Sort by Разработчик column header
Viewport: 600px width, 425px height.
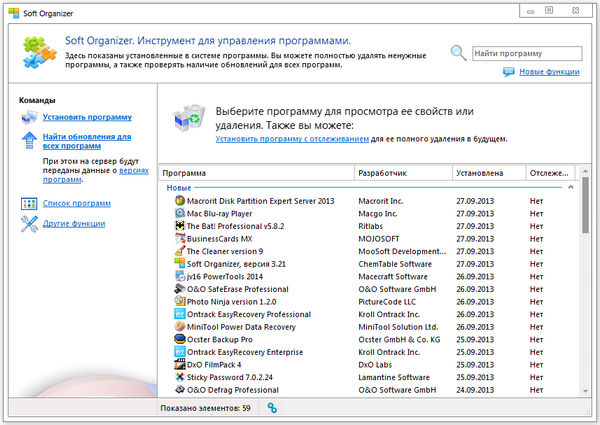[400, 174]
